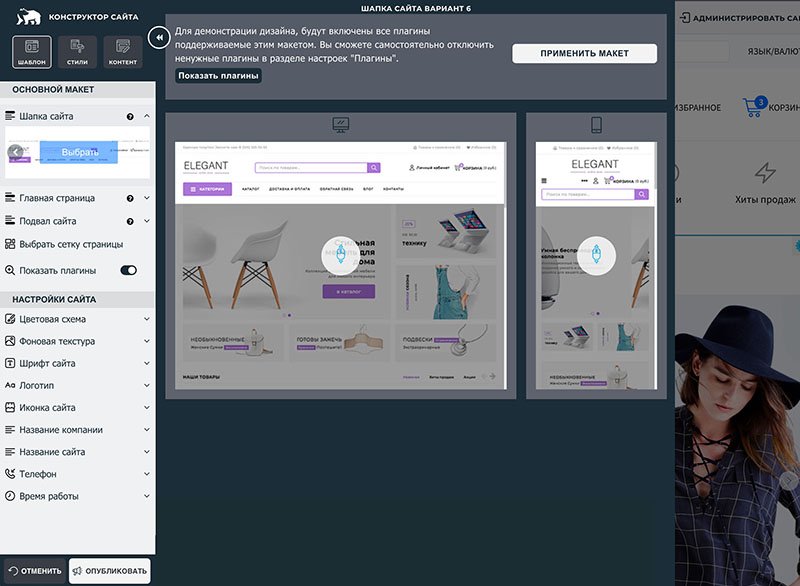Screen dimensions: 800x586
Task: Click the Опубликовать button
Action: coord(110,571)
